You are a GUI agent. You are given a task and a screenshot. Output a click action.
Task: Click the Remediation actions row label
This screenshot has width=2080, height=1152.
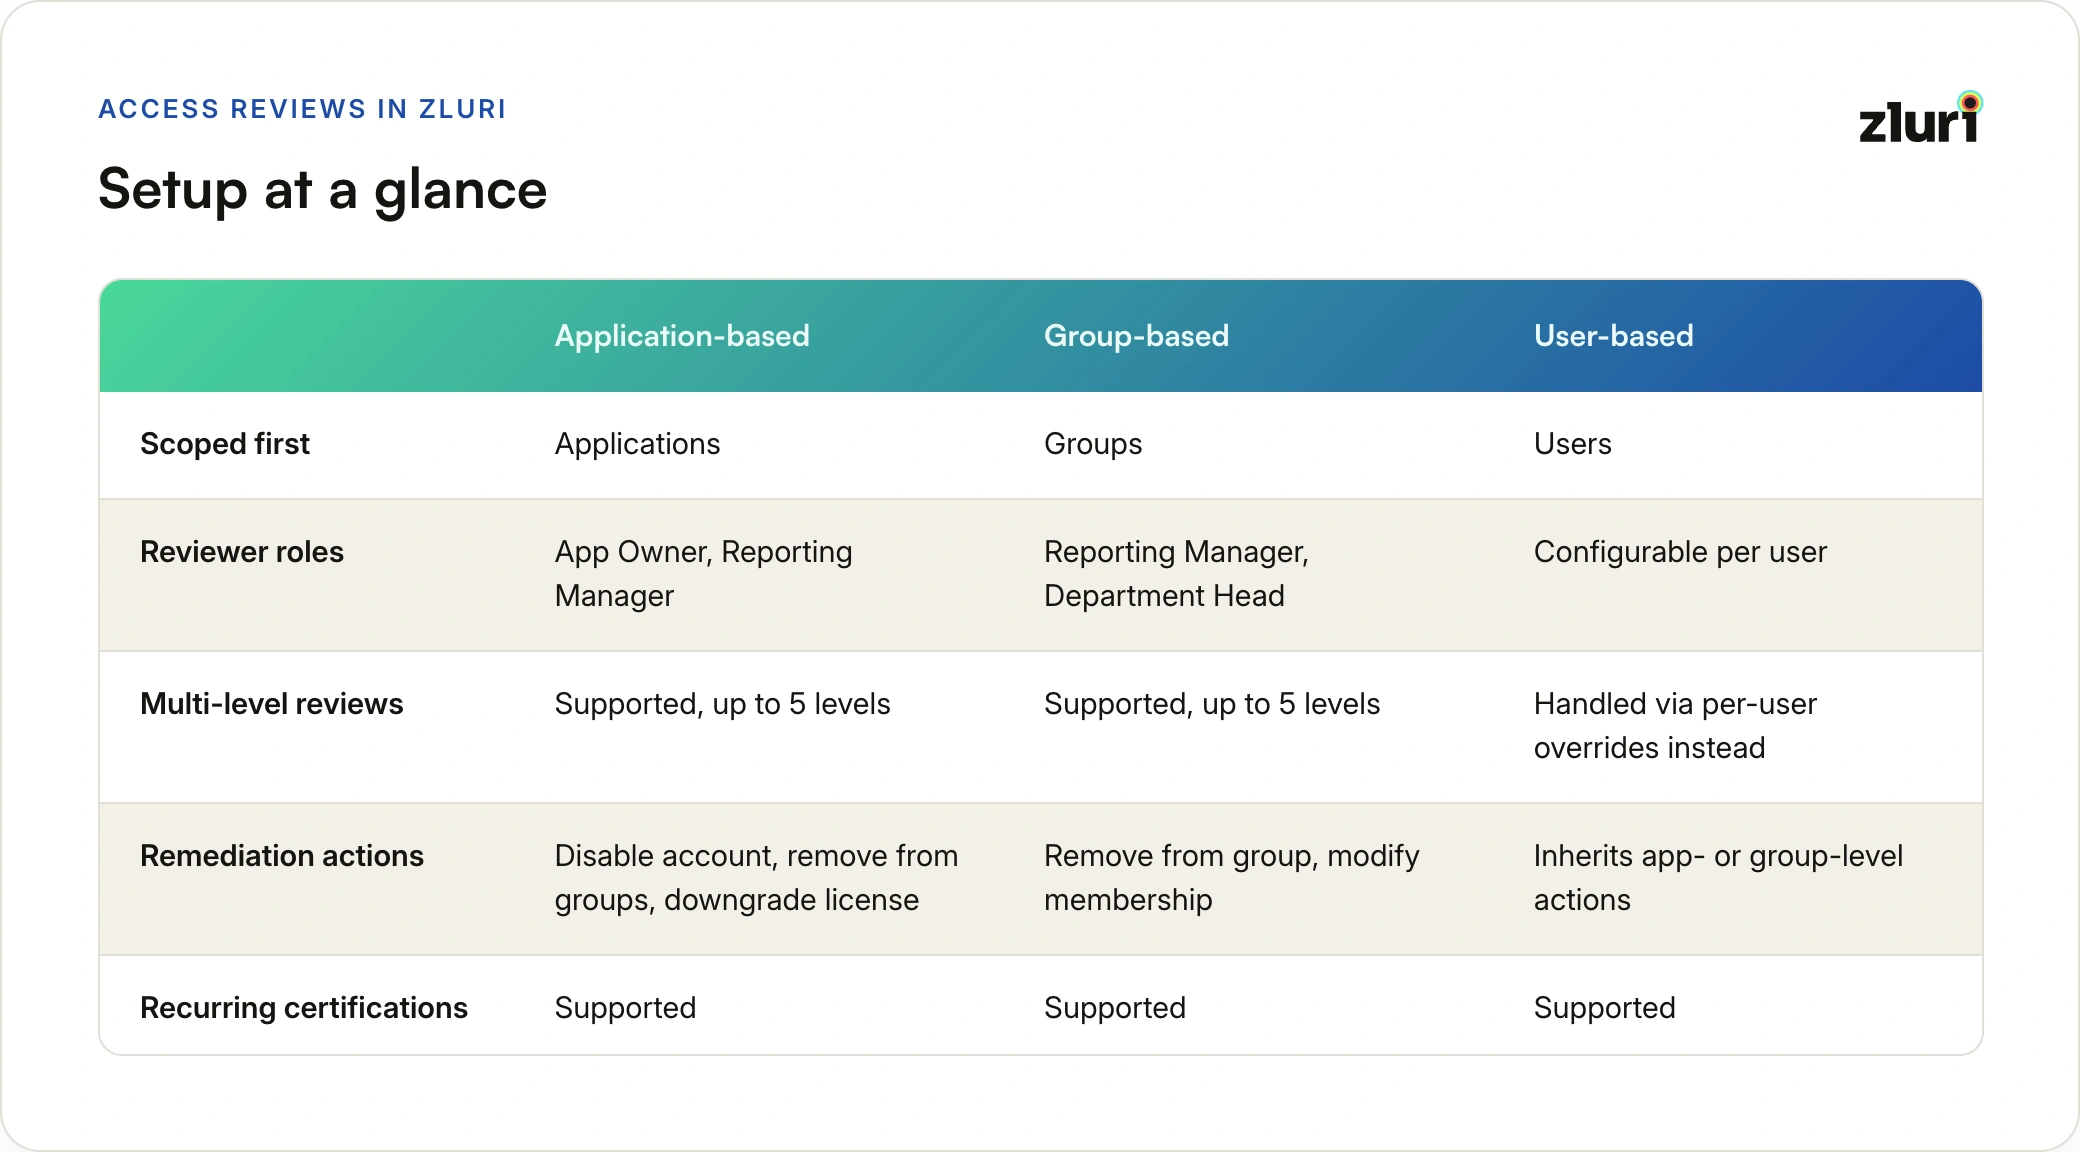click(282, 856)
